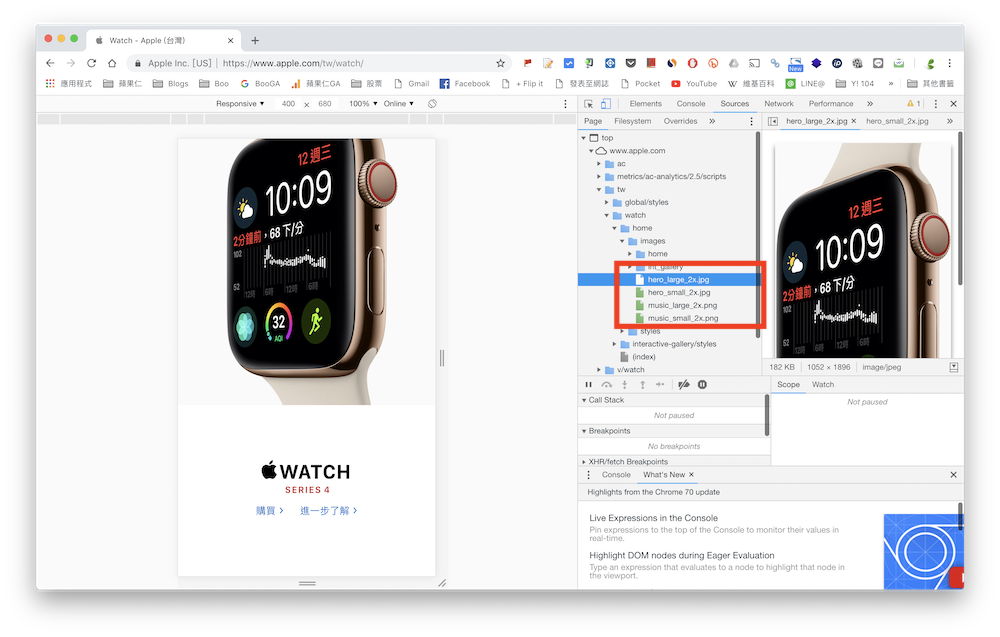This screenshot has width=1000, height=637.
Task: Reload the Apple Watch page
Action: click(x=92, y=63)
